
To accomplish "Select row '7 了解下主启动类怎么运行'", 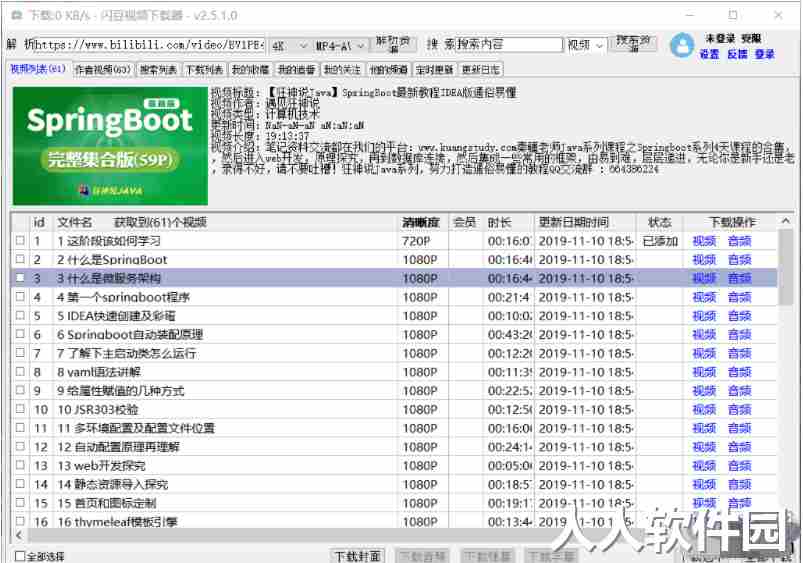I will 393,353.
